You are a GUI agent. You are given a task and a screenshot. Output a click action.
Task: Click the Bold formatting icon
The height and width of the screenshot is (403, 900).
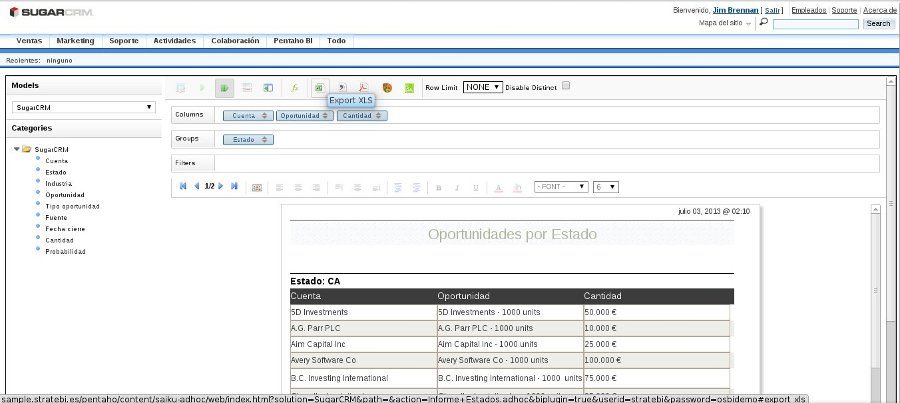click(439, 187)
